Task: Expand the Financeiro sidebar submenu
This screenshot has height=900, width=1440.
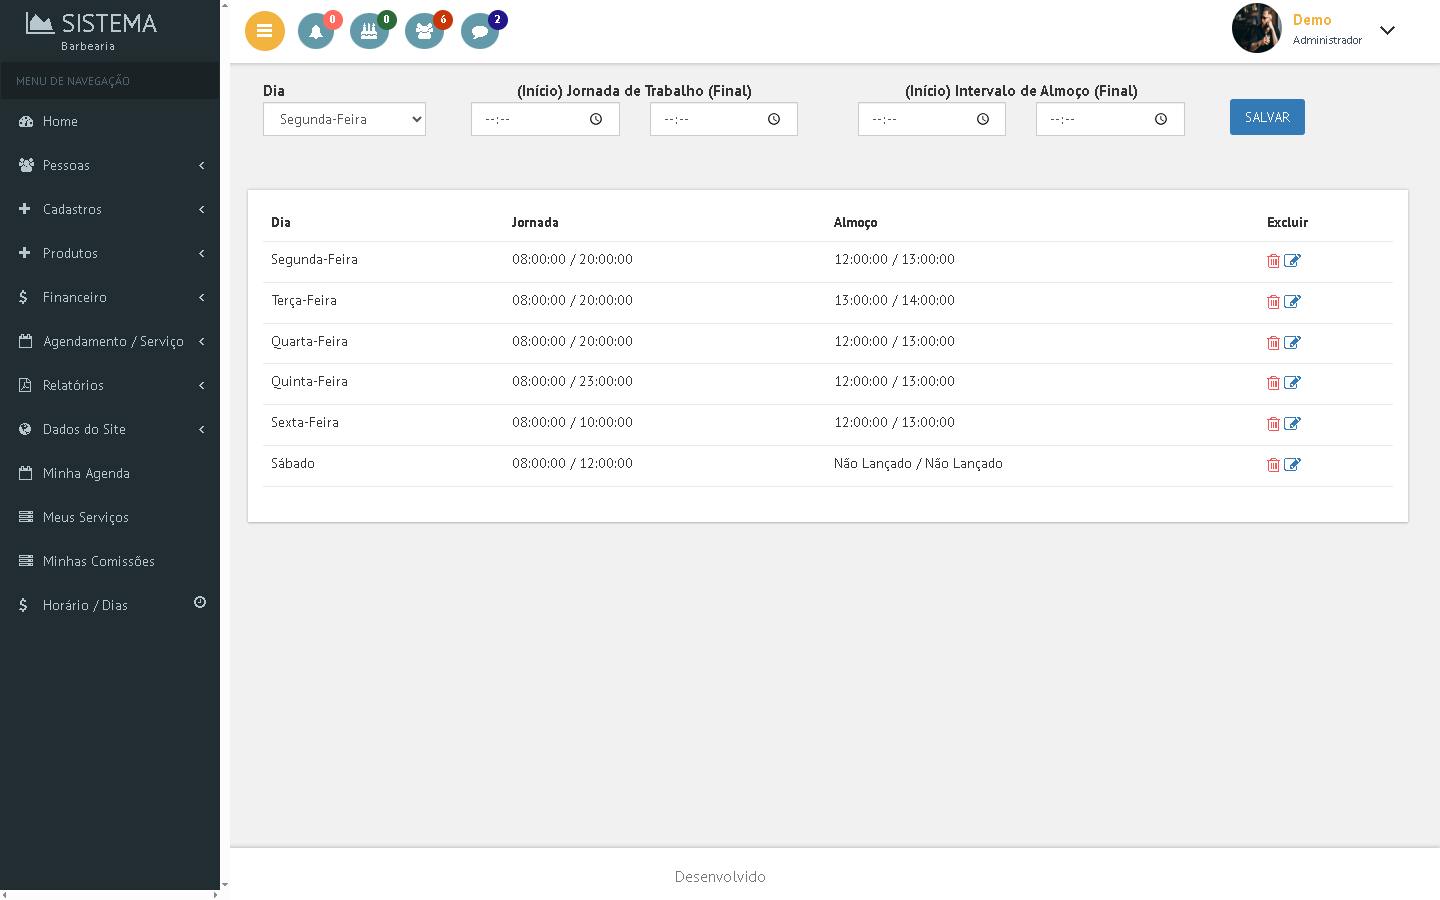Action: (110, 297)
